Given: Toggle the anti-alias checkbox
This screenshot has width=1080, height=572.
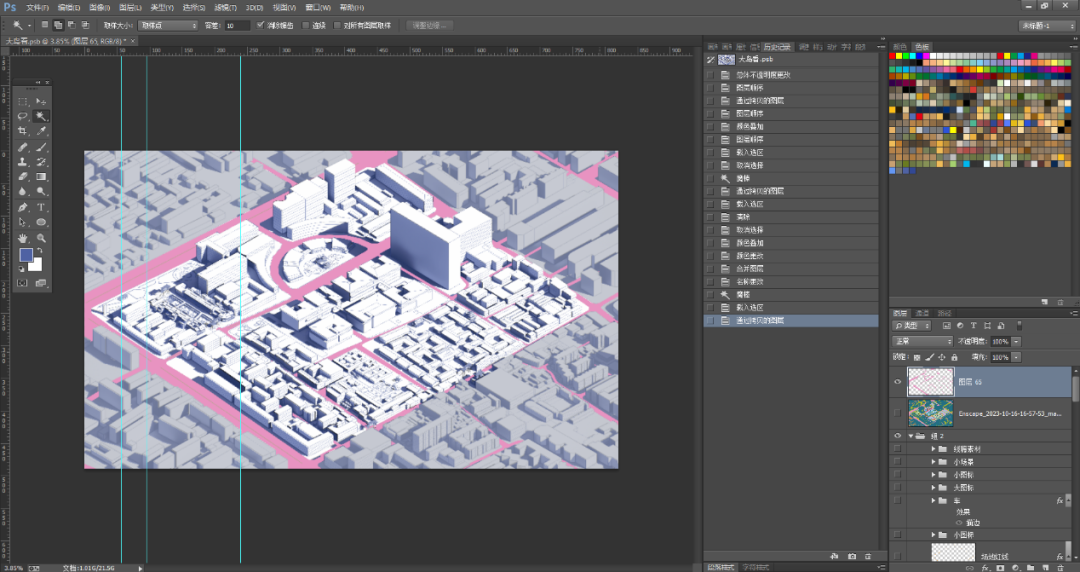Looking at the screenshot, I should click(x=260, y=25).
